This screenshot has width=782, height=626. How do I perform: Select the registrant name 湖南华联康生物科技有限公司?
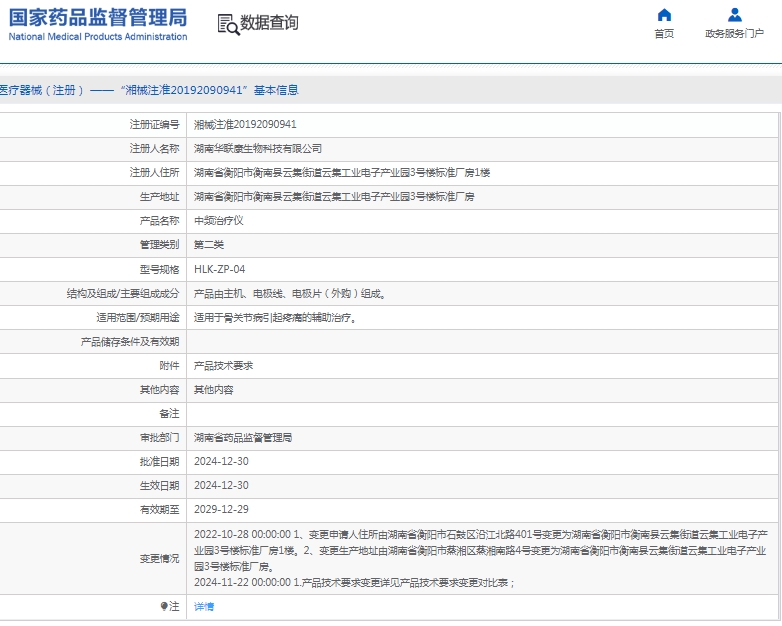point(257,149)
